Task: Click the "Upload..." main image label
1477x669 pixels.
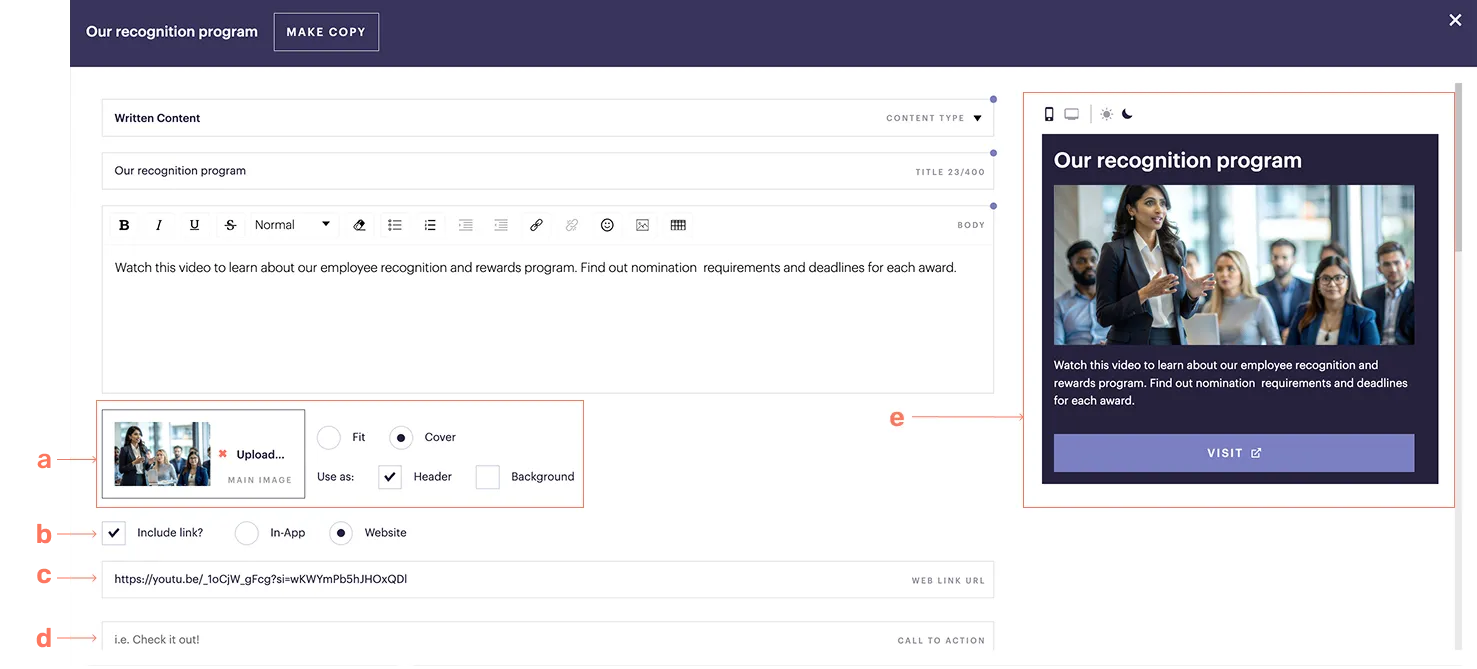Action: click(260, 455)
